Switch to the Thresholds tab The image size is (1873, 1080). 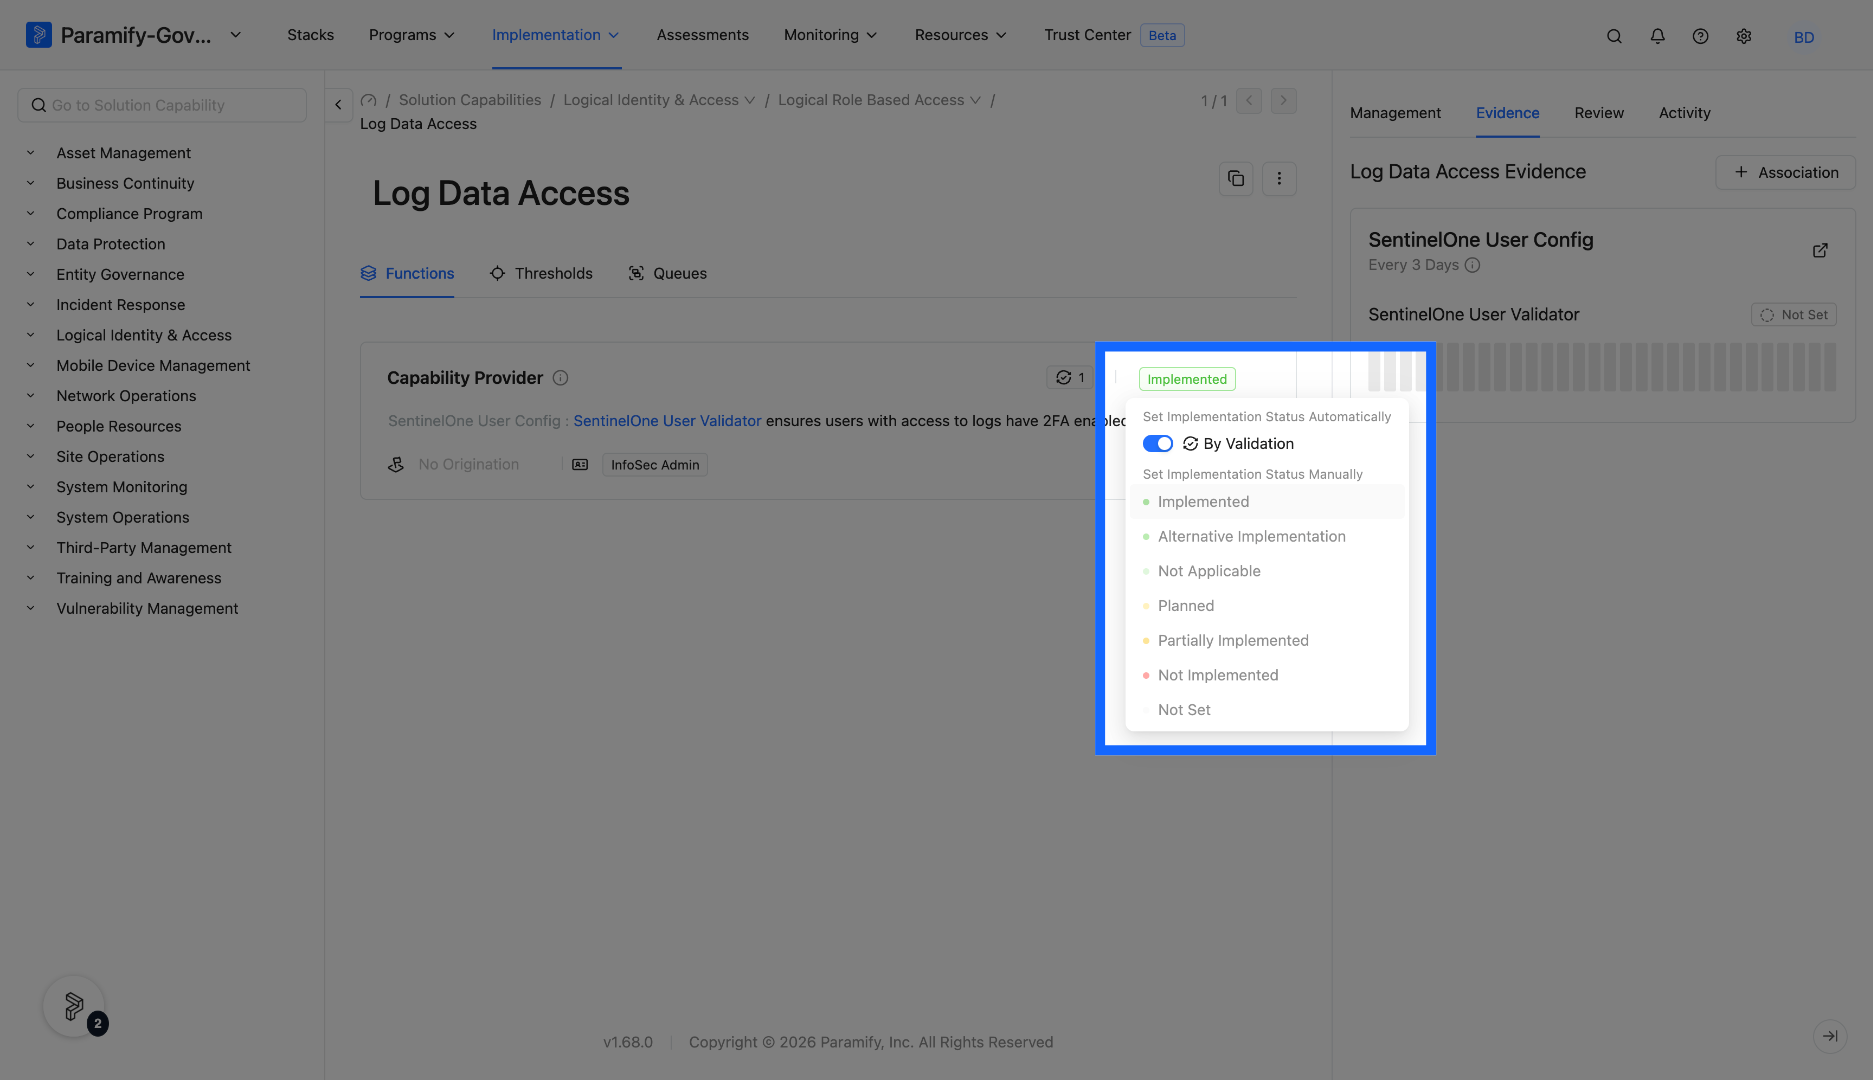[541, 274]
